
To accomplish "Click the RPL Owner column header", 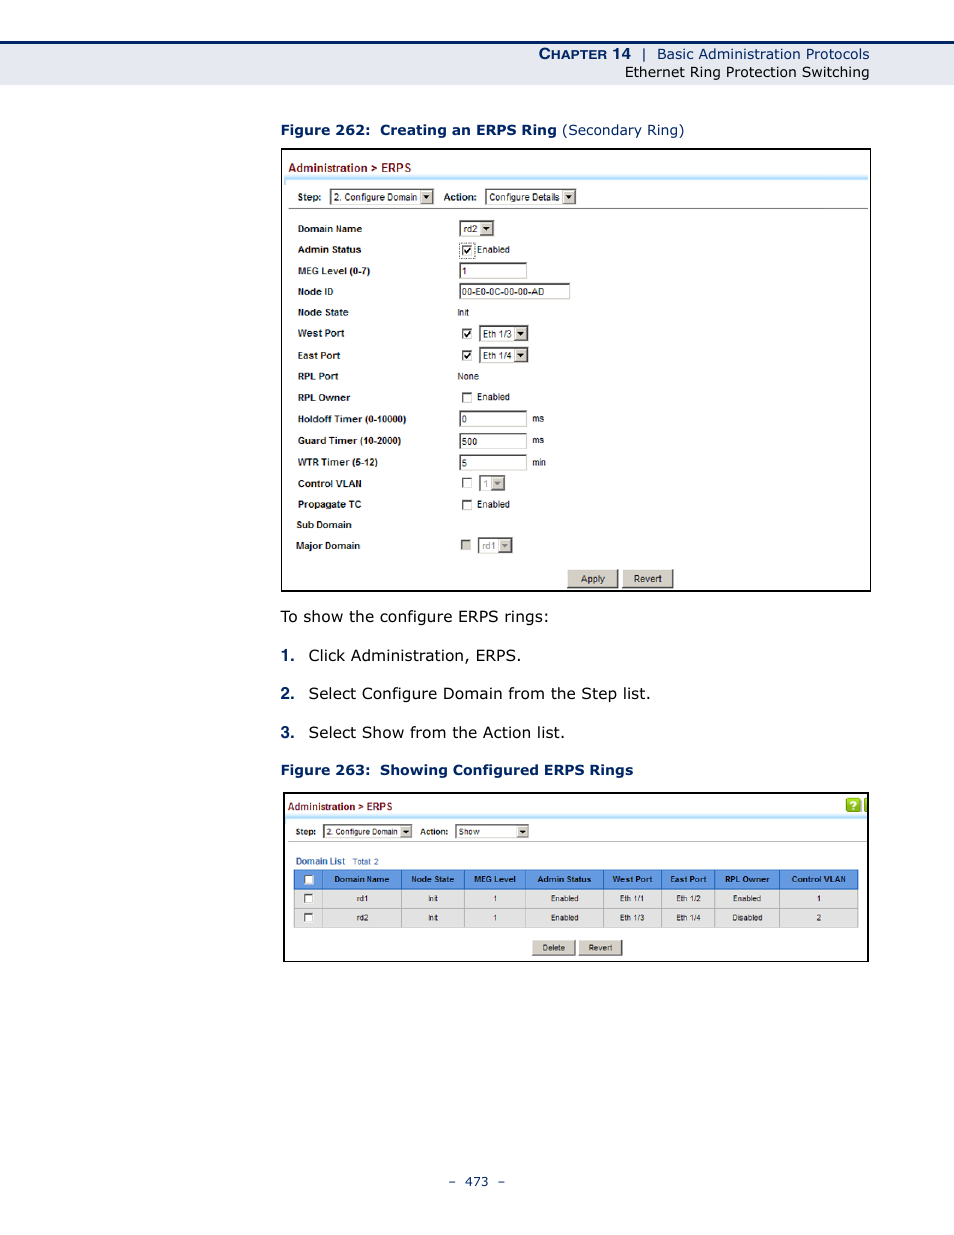I will pyautogui.click(x=747, y=880).
